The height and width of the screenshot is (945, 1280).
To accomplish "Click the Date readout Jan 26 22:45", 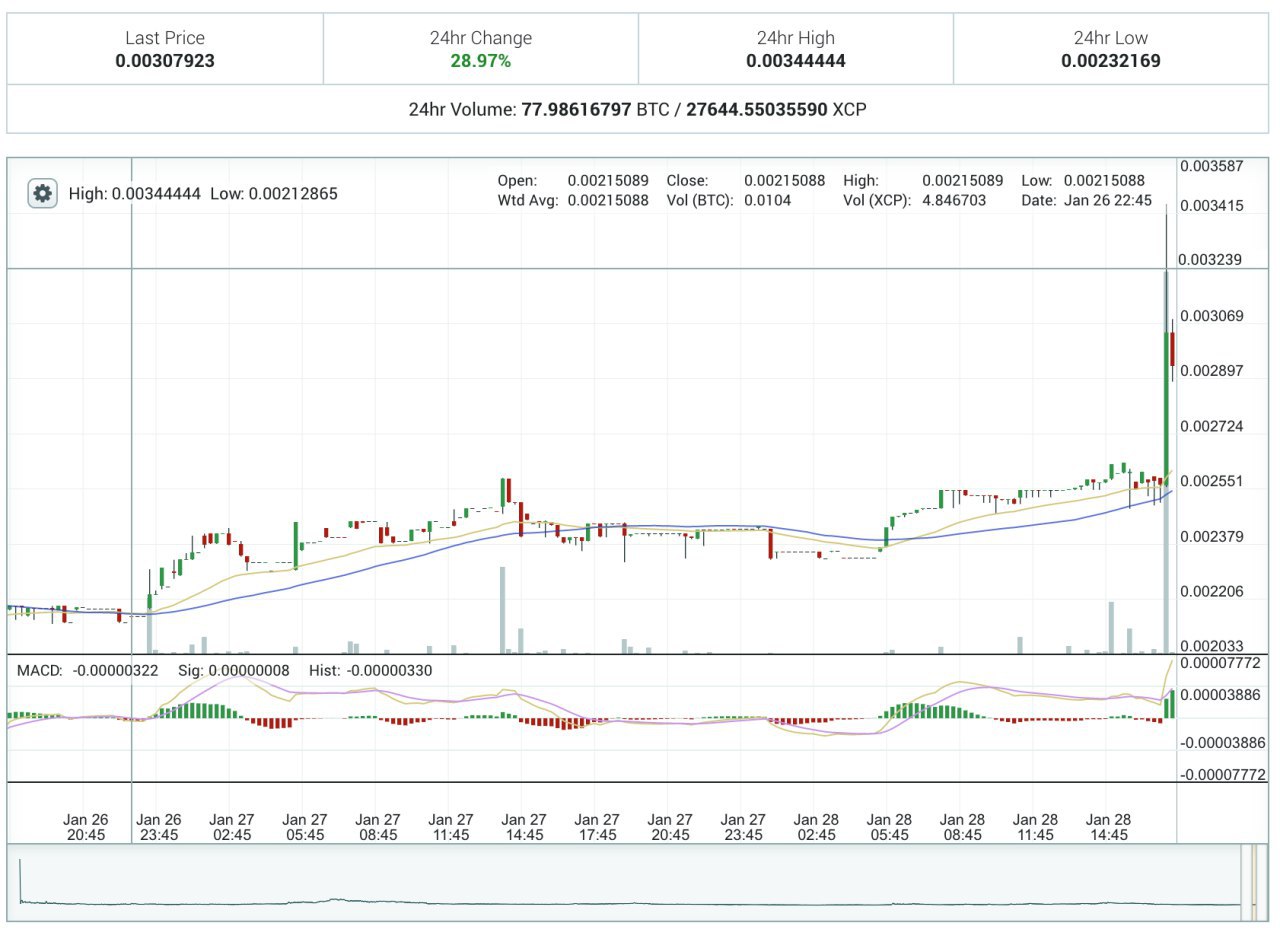I will (x=1107, y=200).
